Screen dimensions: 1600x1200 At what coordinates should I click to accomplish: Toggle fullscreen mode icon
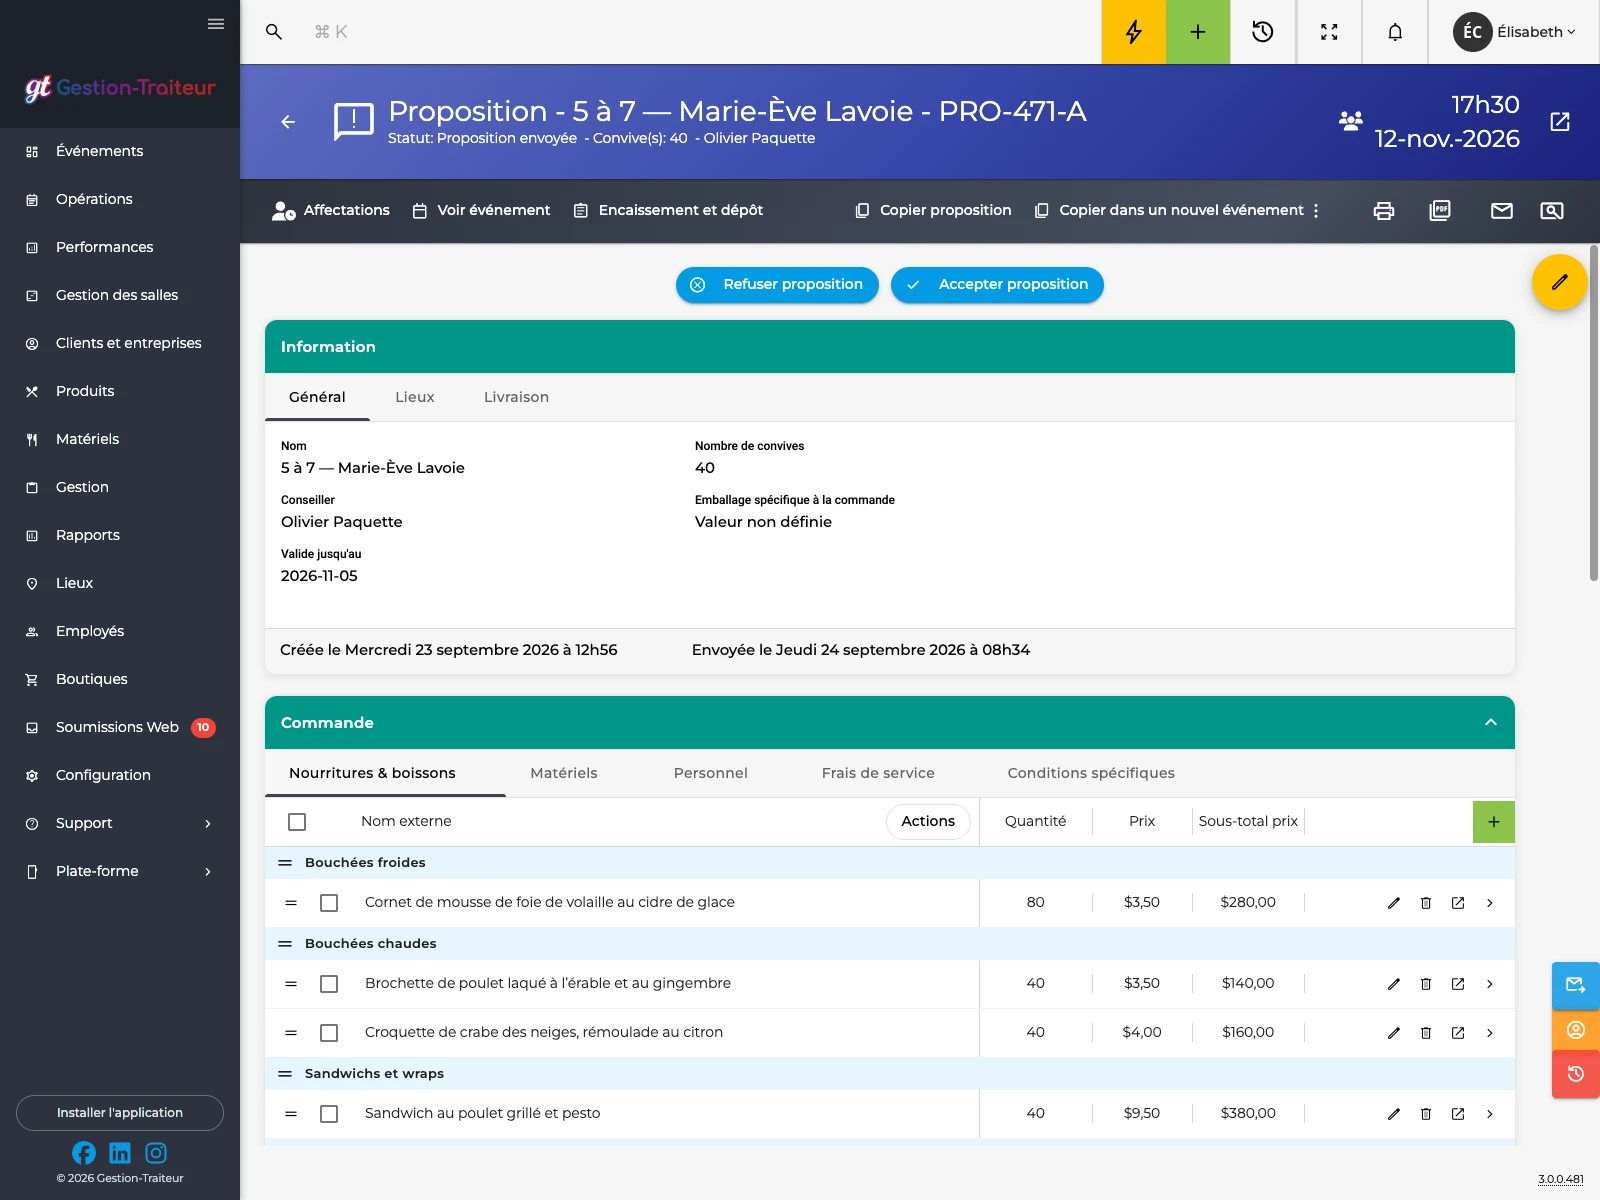(x=1329, y=32)
